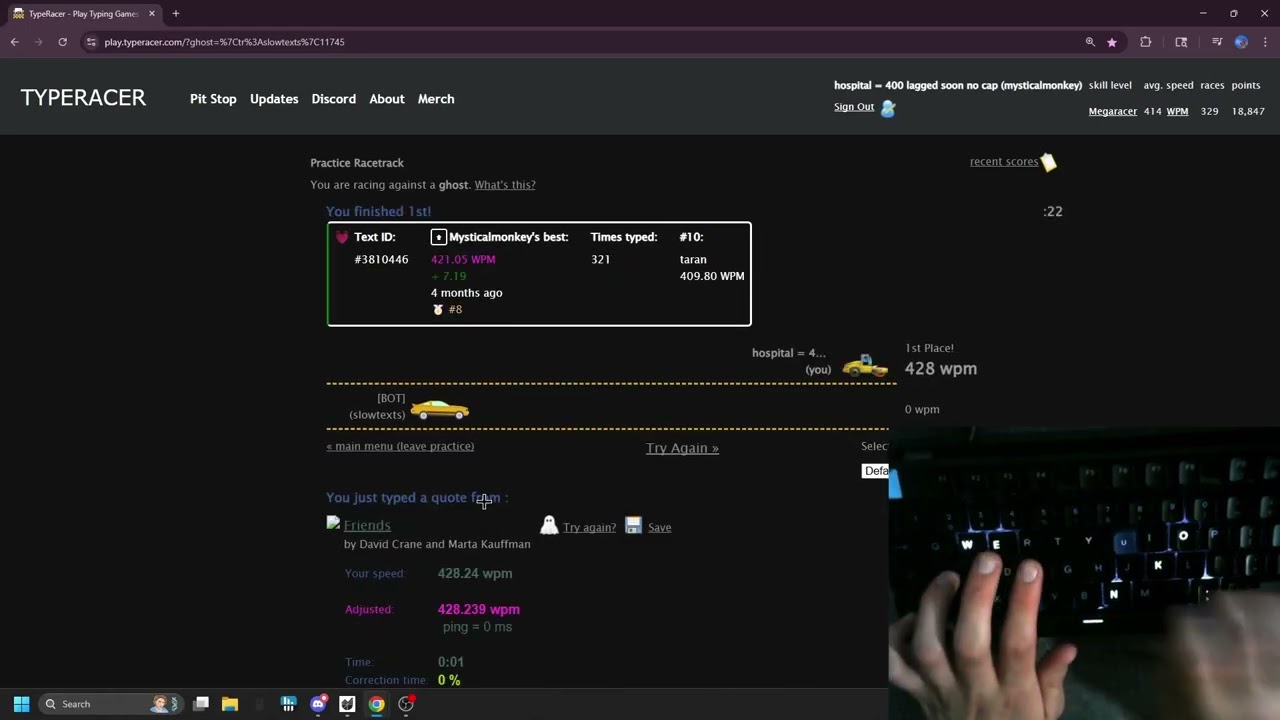Click text ID #3810446
This screenshot has width=1280, height=720.
pyautogui.click(x=381, y=259)
